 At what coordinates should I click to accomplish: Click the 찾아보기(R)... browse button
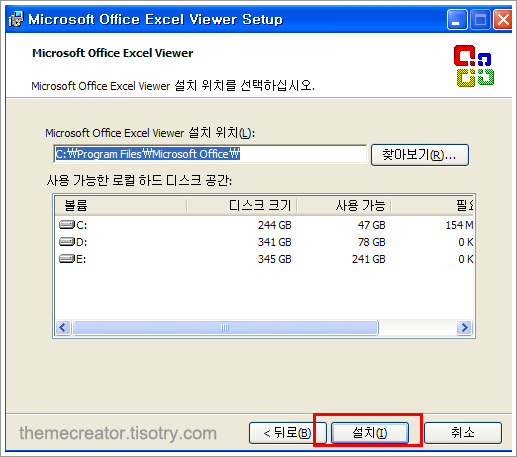[x=420, y=155]
